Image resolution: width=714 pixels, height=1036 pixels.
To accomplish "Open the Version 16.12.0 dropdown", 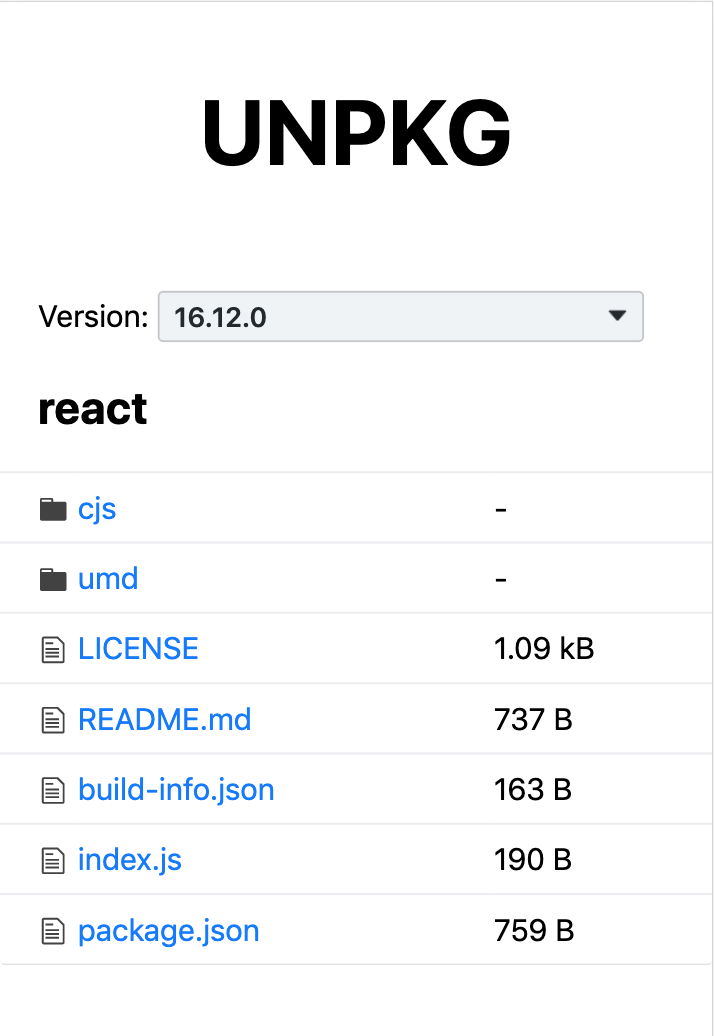I will (x=400, y=316).
